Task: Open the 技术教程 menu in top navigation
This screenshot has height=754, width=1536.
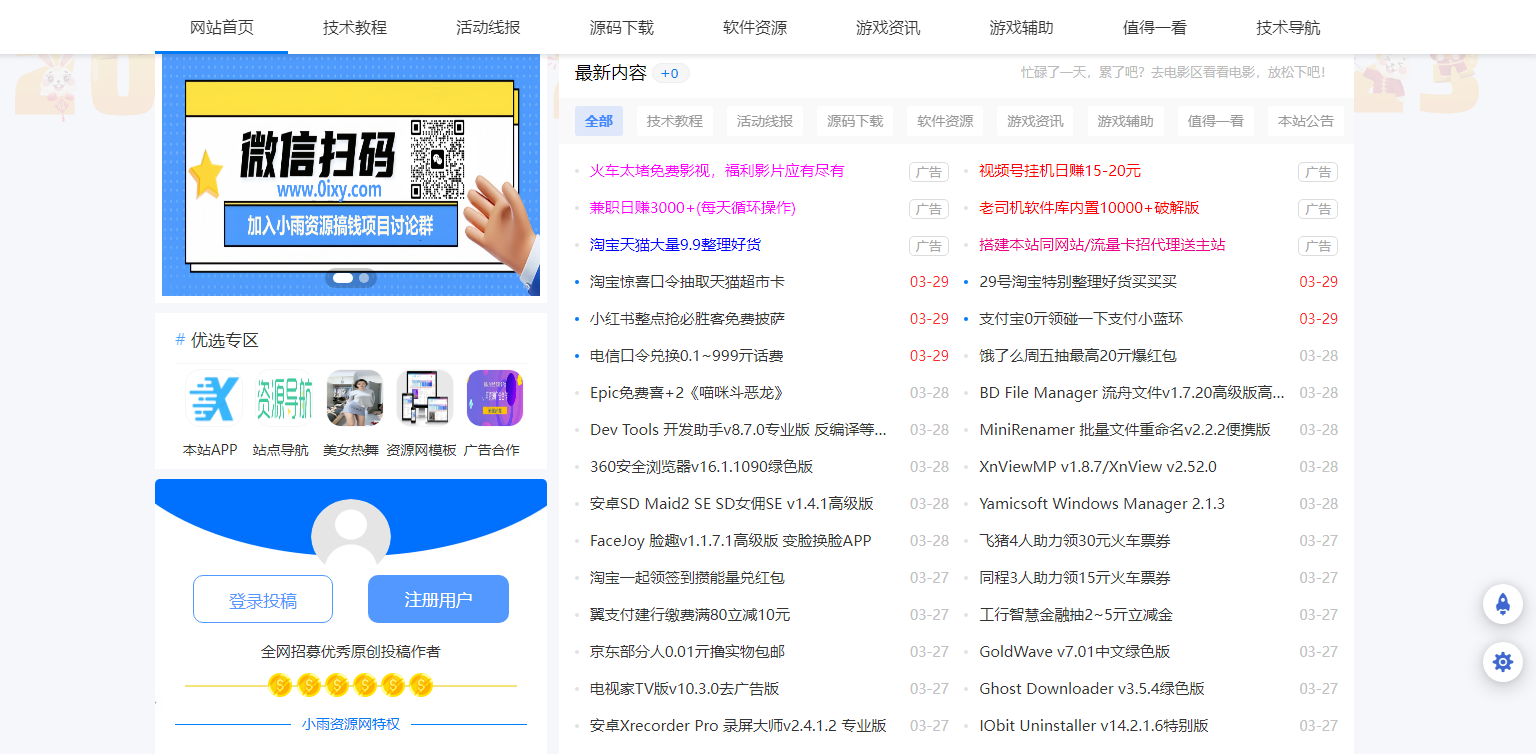Action: [354, 29]
